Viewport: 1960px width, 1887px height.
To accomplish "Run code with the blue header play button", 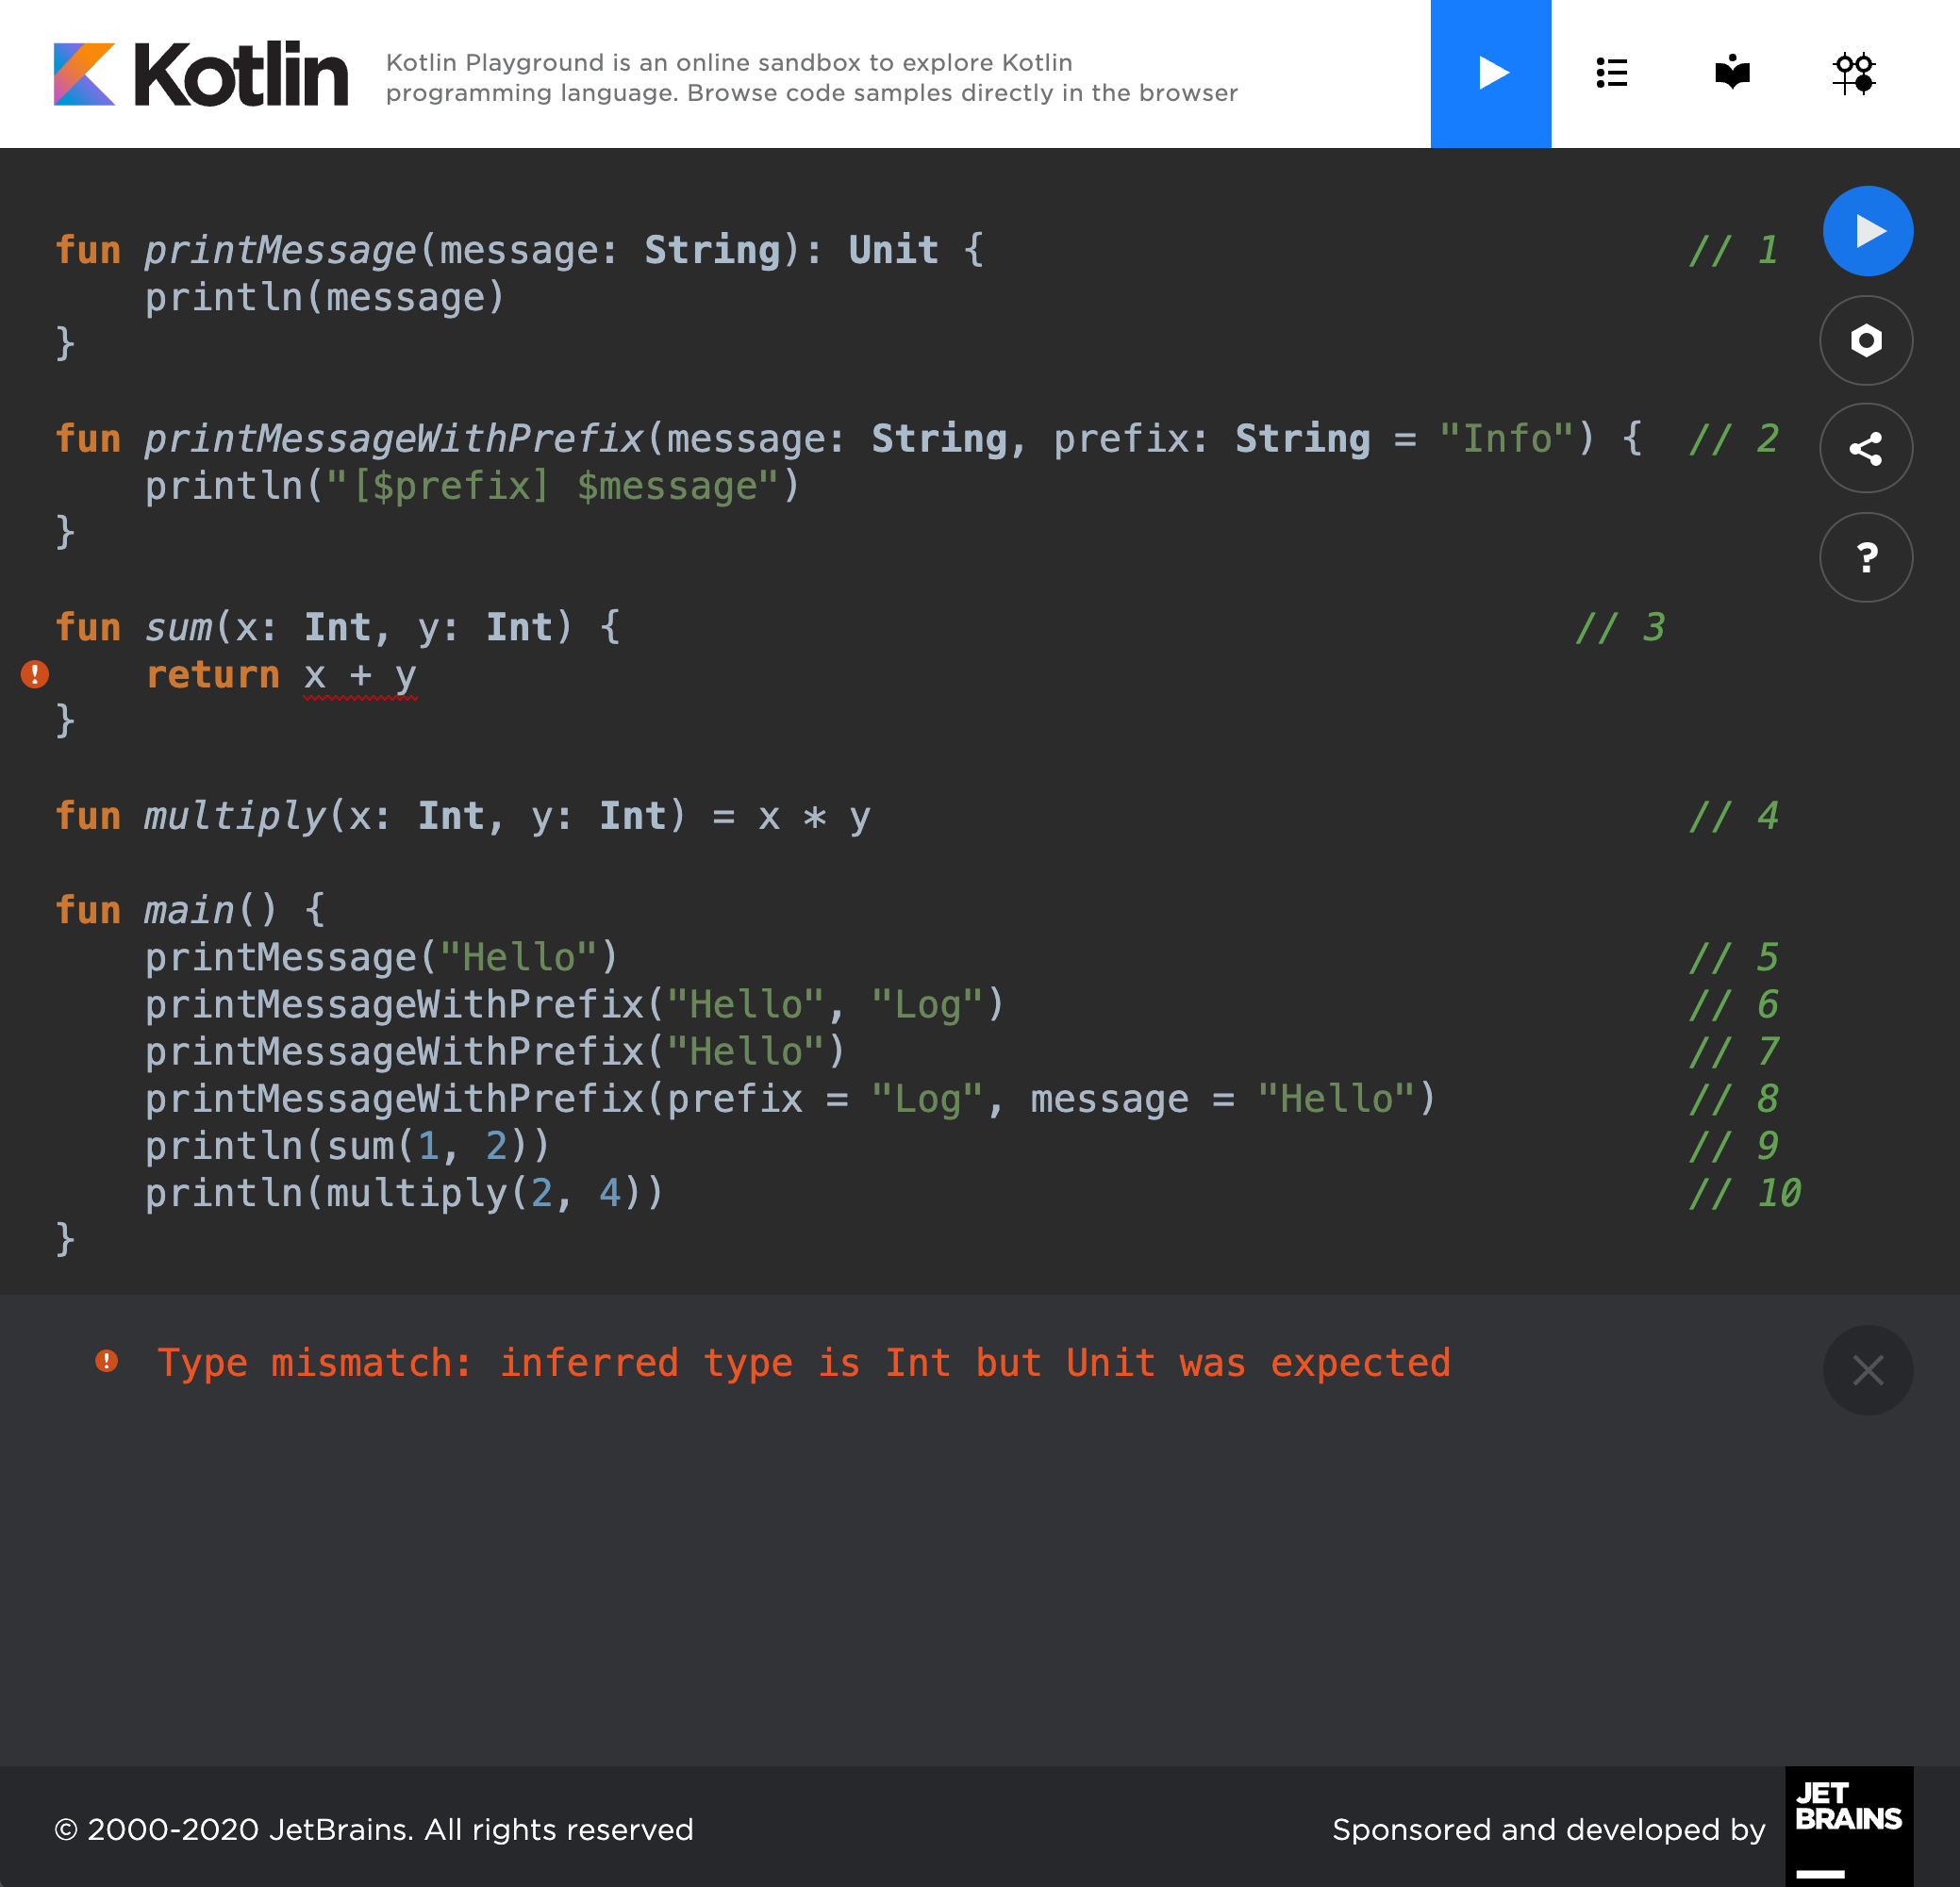I will (x=1490, y=74).
